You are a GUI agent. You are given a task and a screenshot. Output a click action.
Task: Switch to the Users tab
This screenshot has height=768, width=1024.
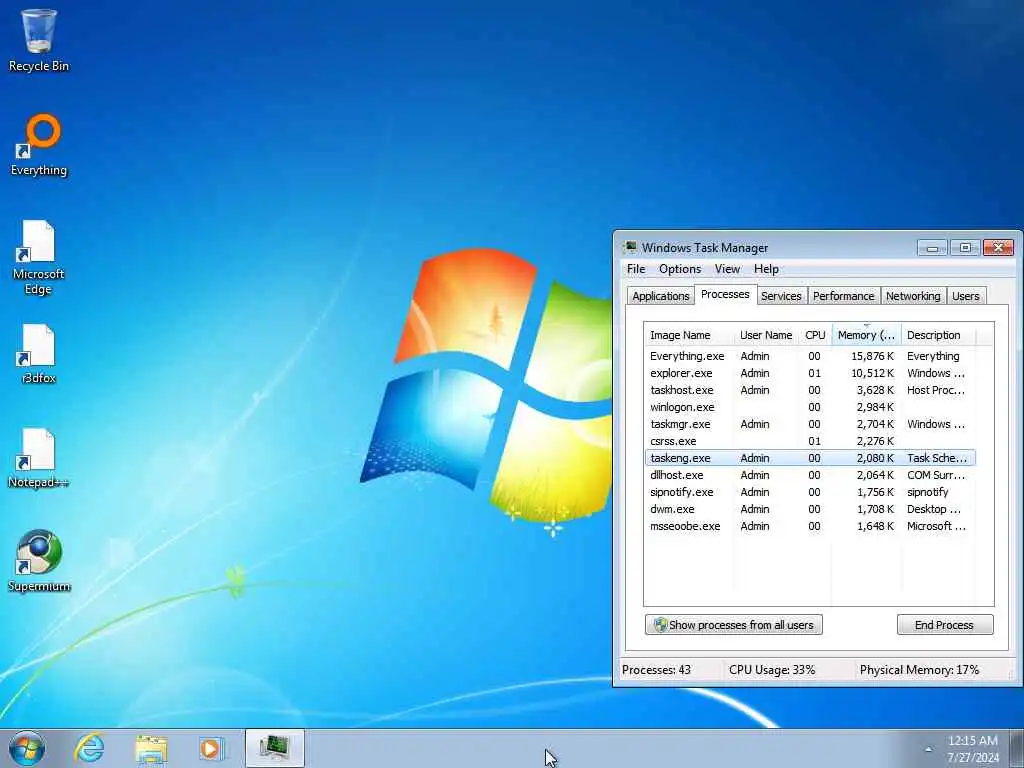click(965, 296)
